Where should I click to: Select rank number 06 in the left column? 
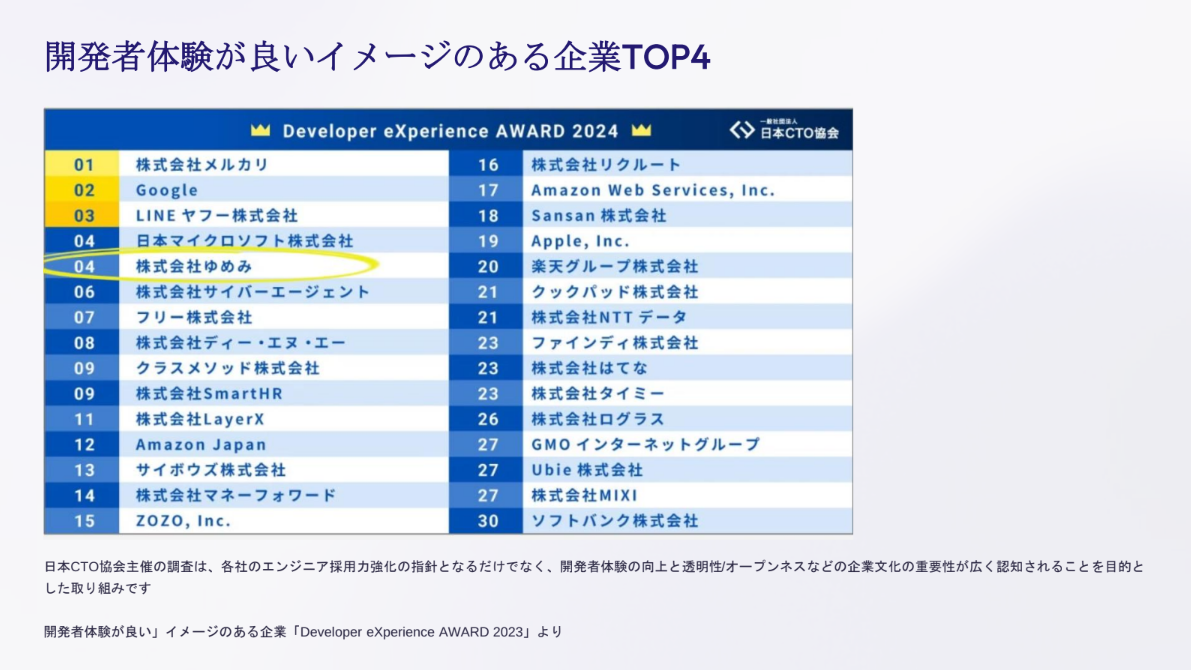point(84,292)
